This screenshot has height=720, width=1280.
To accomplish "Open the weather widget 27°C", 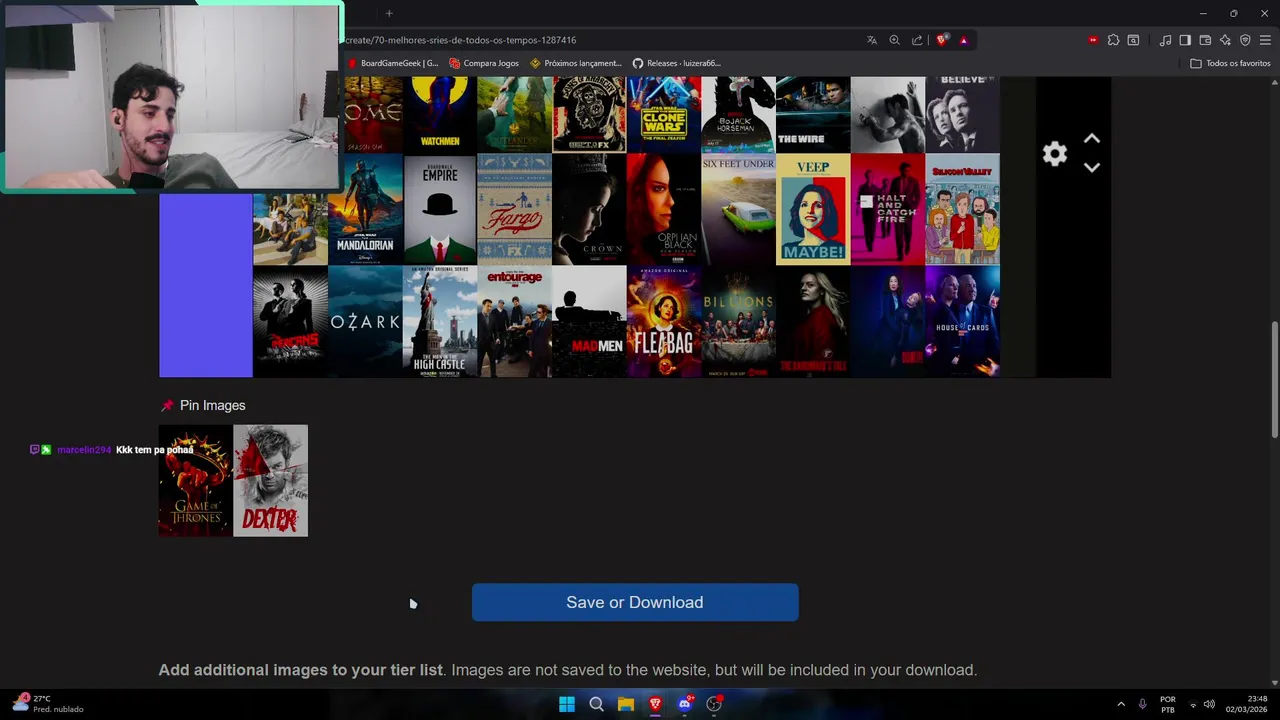I will (47, 704).
